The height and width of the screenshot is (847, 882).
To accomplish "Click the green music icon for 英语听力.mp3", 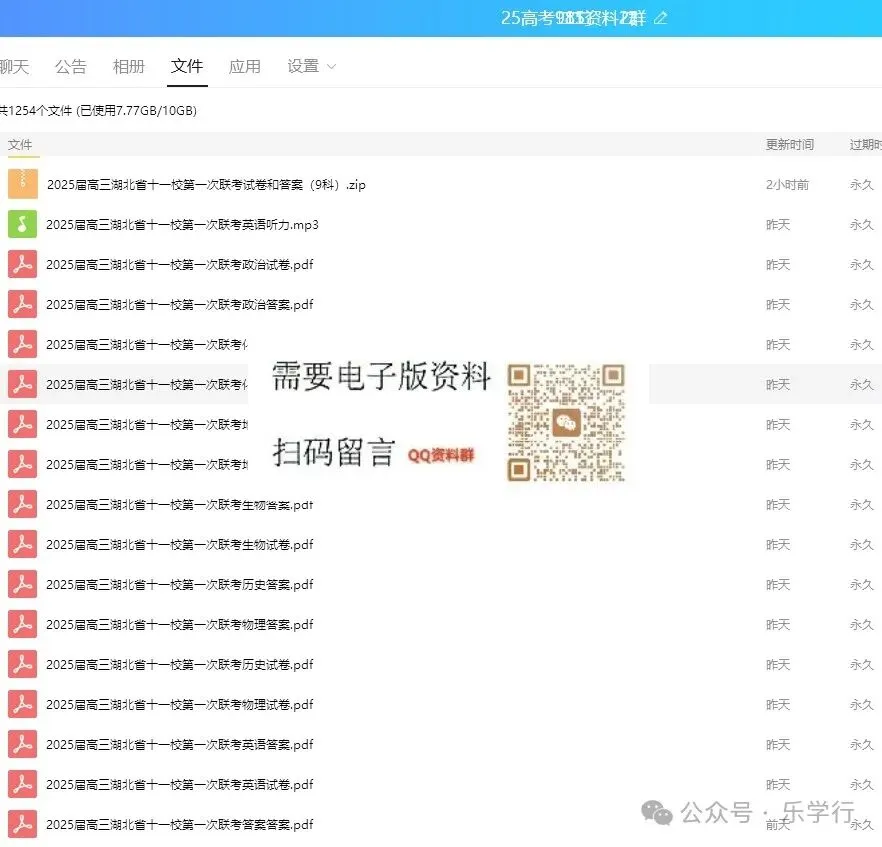I will (x=22, y=224).
